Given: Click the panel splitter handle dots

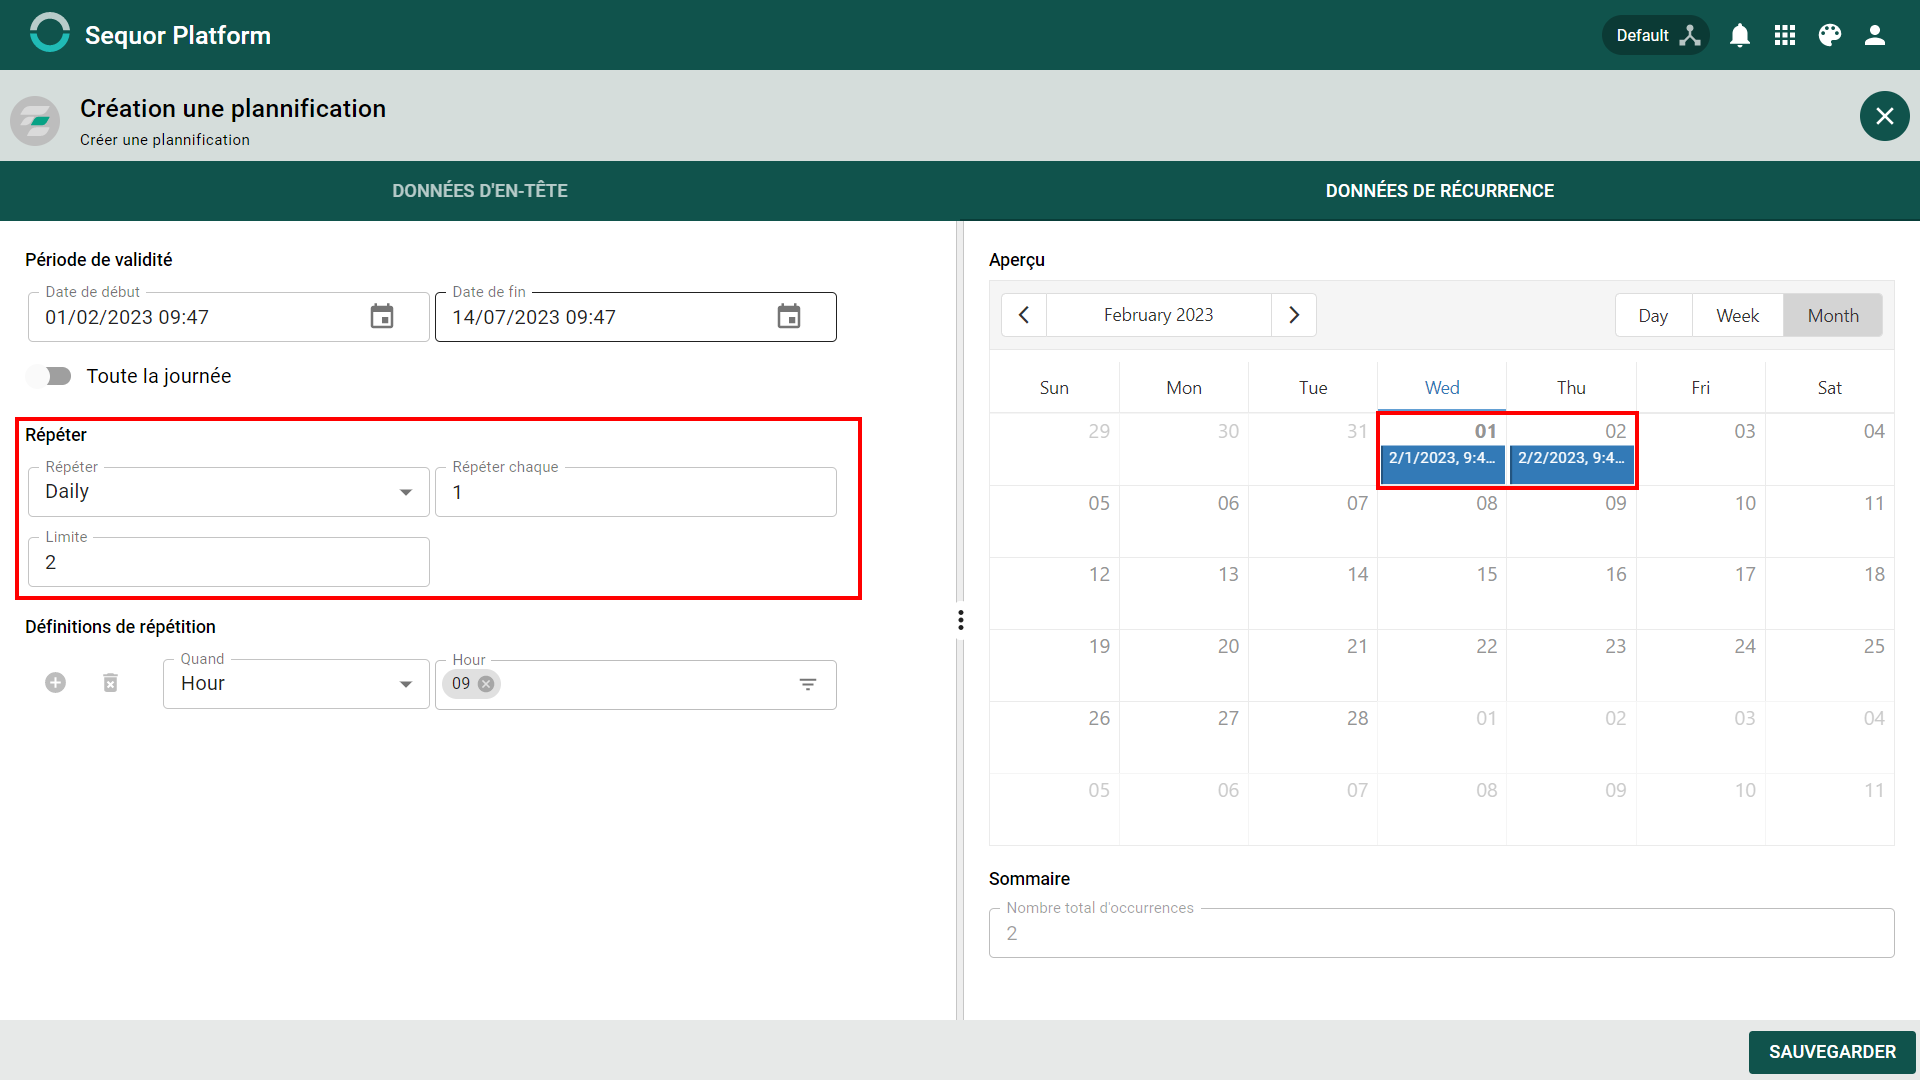Looking at the screenshot, I should pos(961,620).
